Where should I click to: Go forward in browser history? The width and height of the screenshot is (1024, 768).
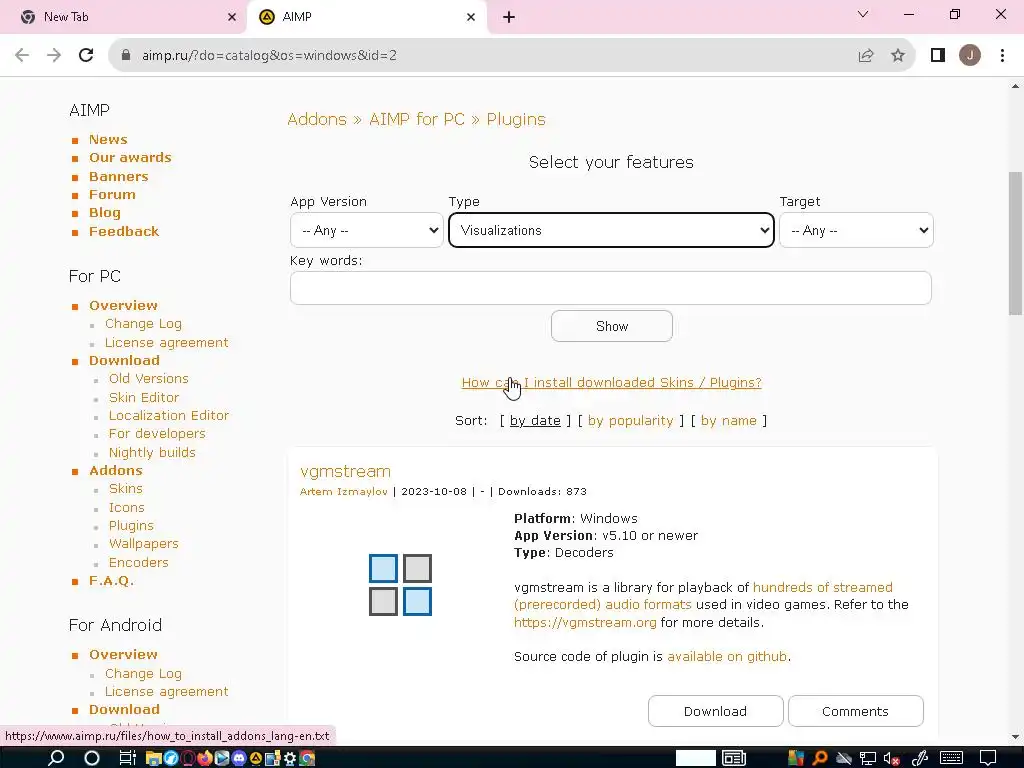[x=54, y=55]
